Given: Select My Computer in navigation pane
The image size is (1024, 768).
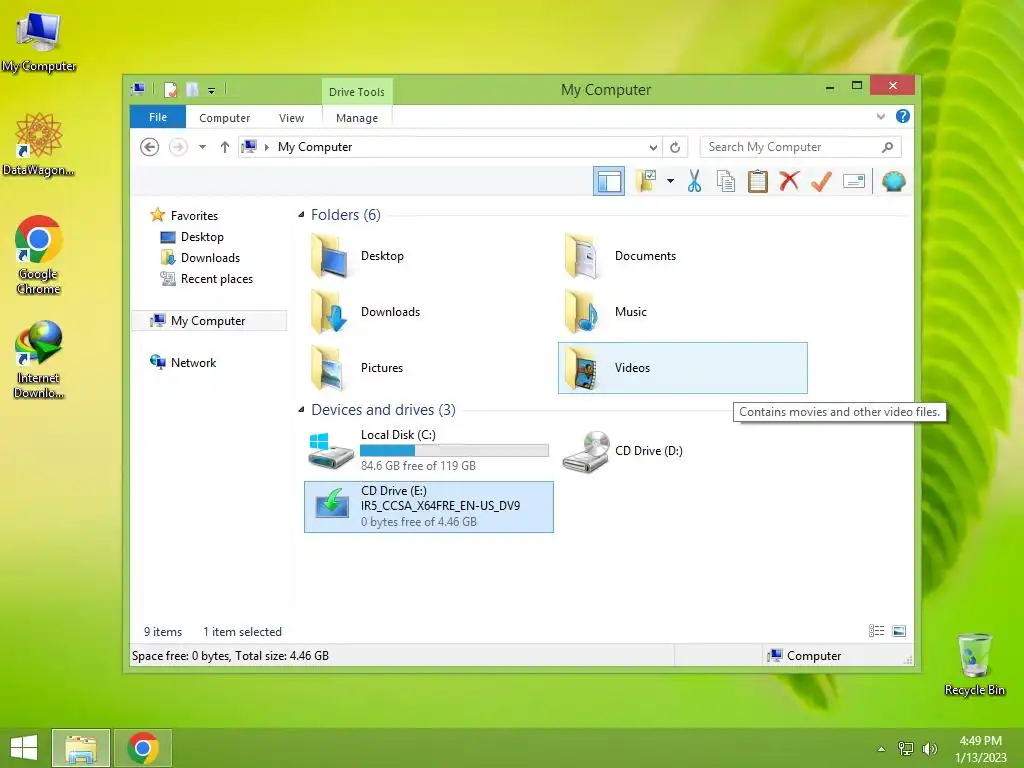Looking at the screenshot, I should (209, 321).
